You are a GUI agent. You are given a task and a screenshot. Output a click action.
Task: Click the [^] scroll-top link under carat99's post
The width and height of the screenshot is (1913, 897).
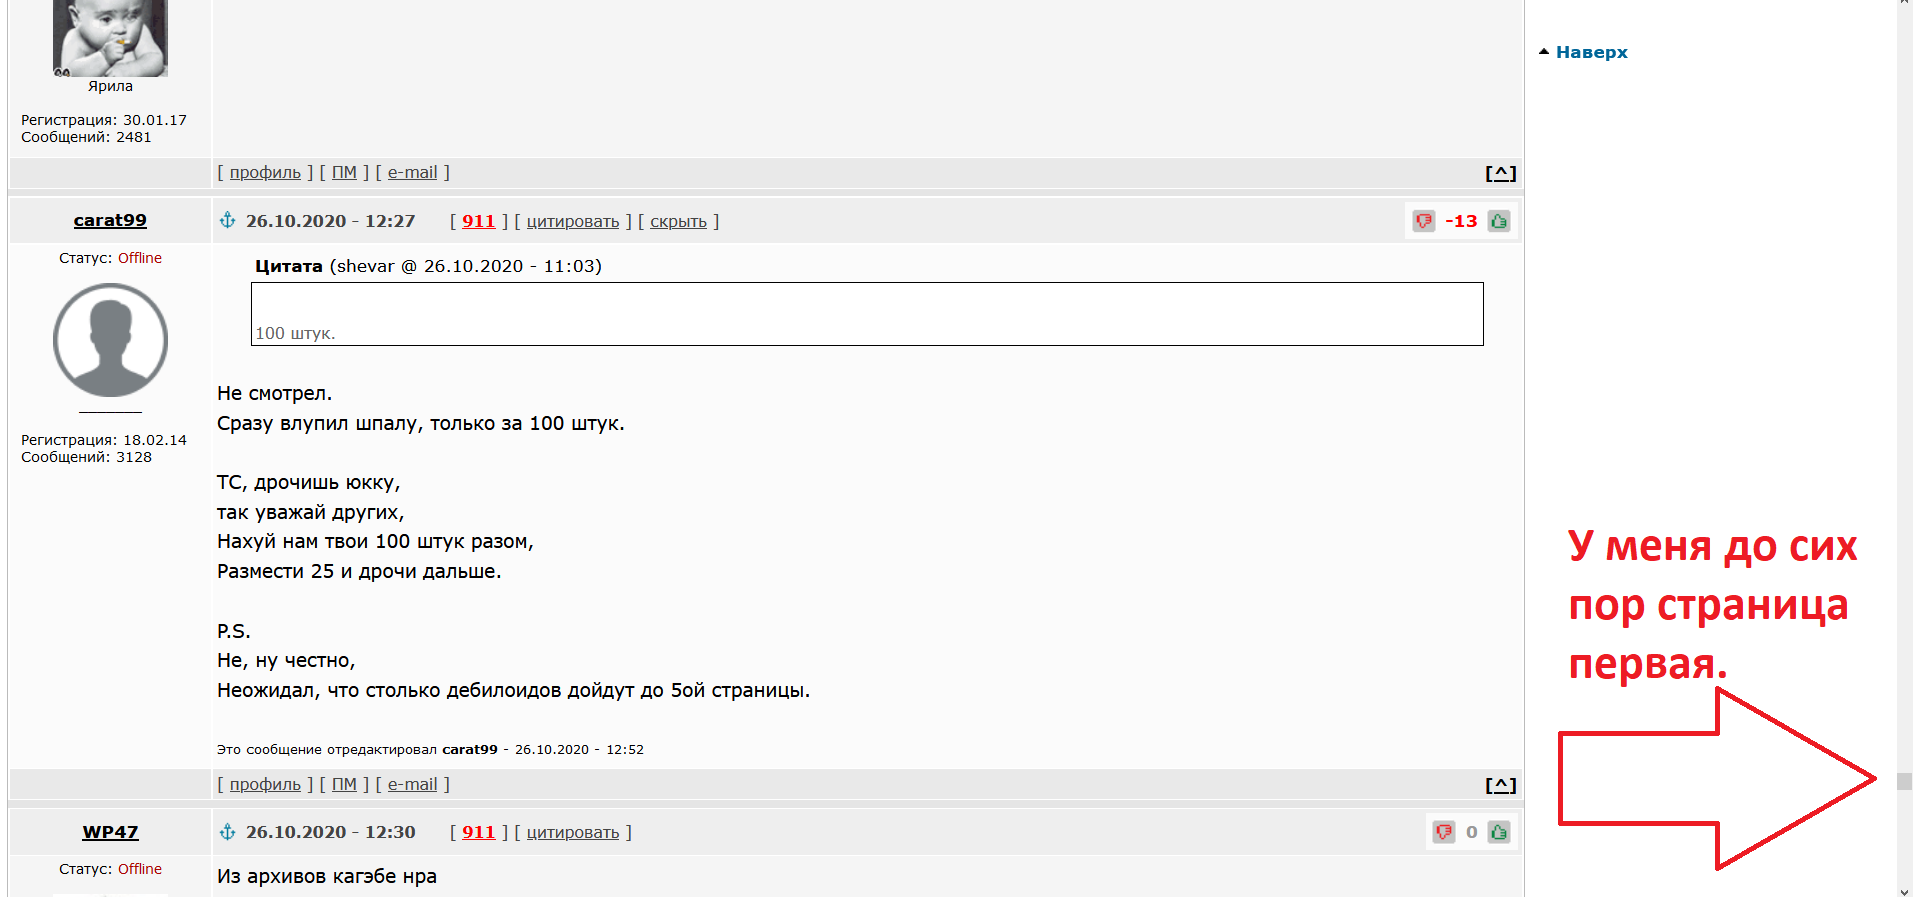click(x=1500, y=785)
